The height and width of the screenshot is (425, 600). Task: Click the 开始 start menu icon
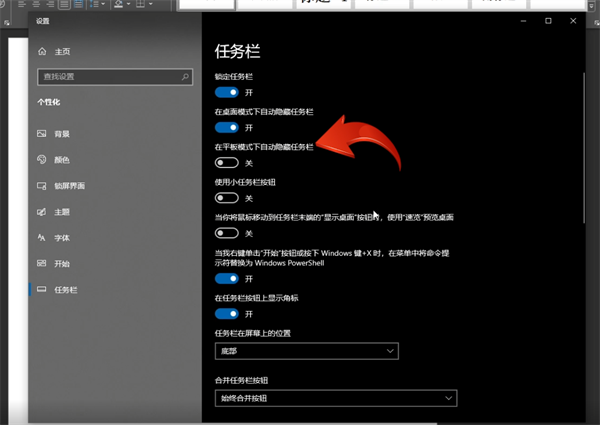coord(41,263)
